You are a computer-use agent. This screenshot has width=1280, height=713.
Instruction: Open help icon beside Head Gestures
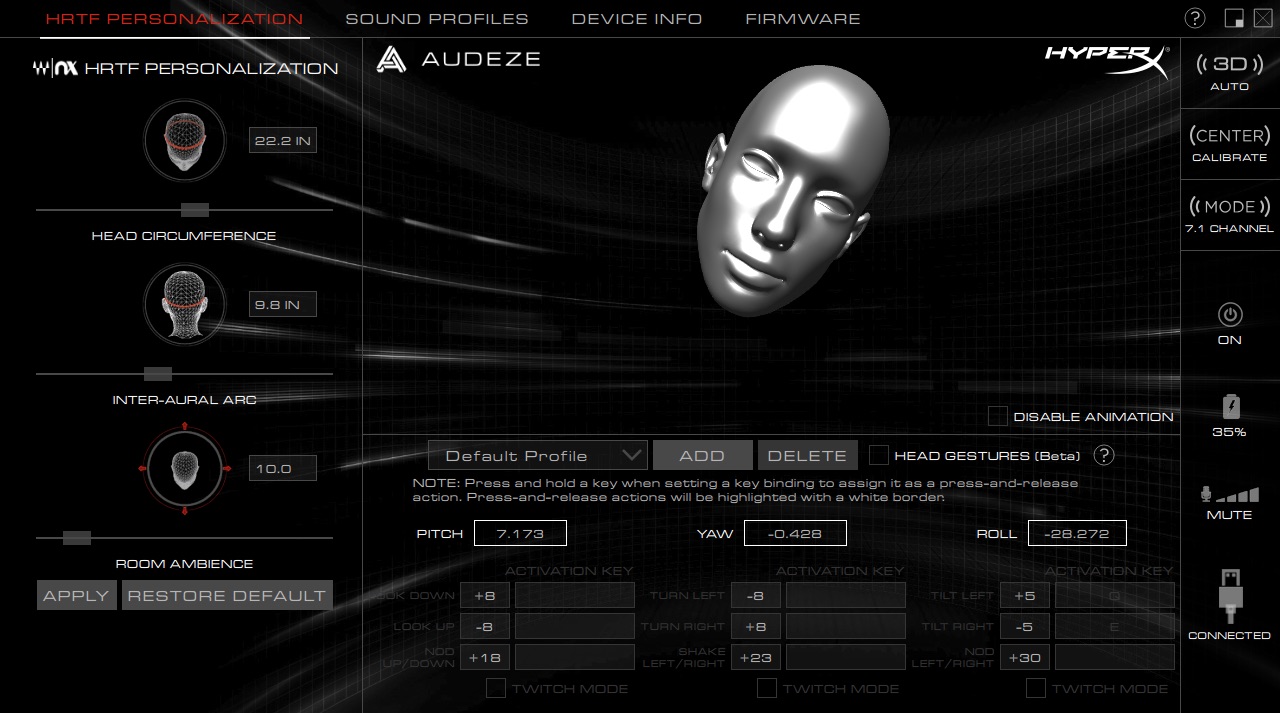click(1104, 455)
